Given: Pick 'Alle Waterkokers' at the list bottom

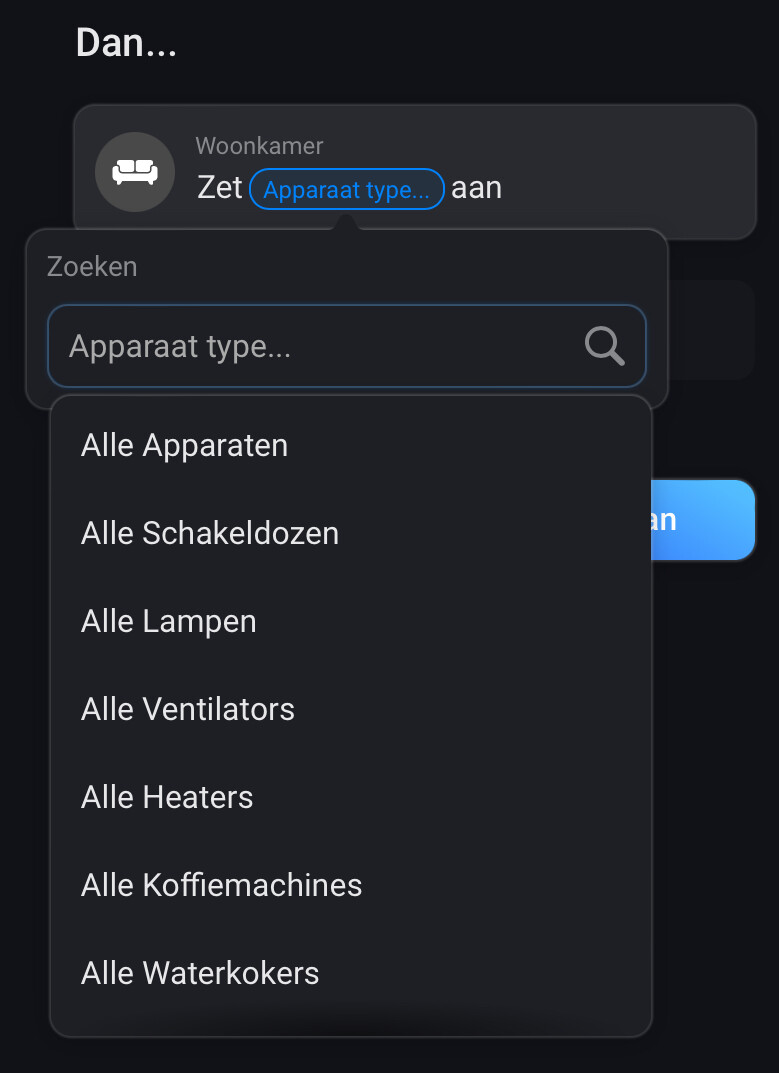Looking at the screenshot, I should [200, 973].
